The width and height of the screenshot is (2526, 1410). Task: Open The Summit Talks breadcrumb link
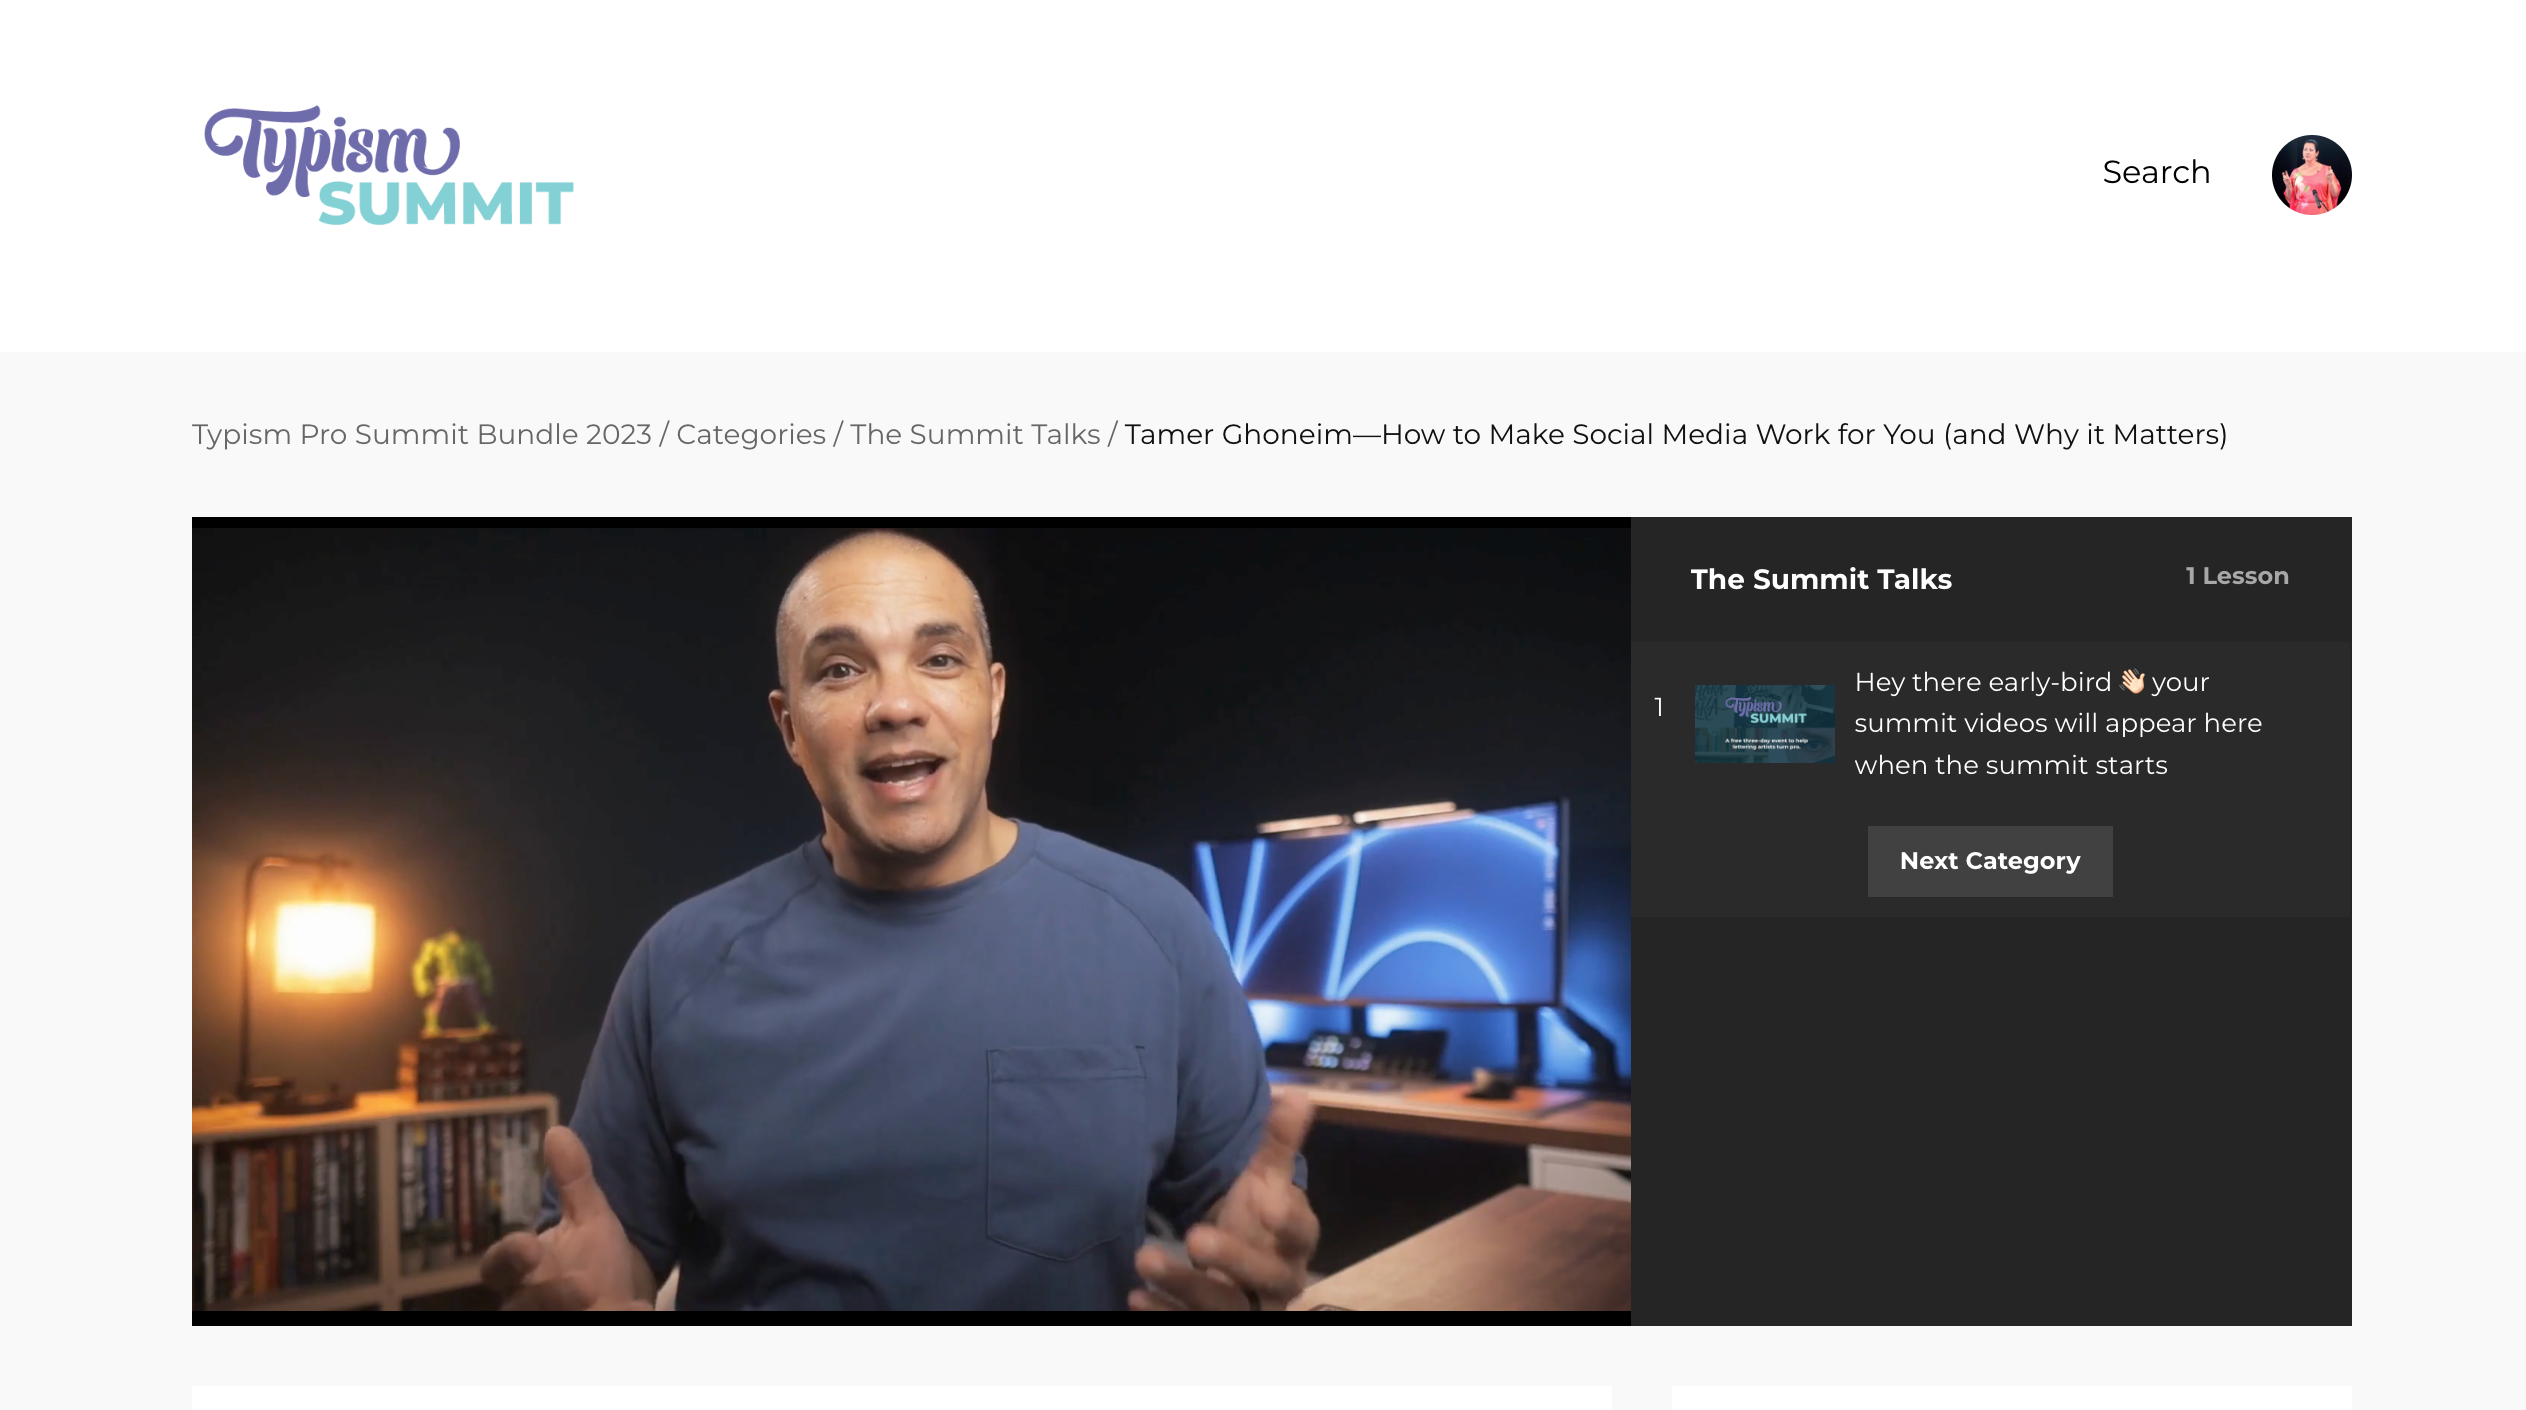pos(975,434)
